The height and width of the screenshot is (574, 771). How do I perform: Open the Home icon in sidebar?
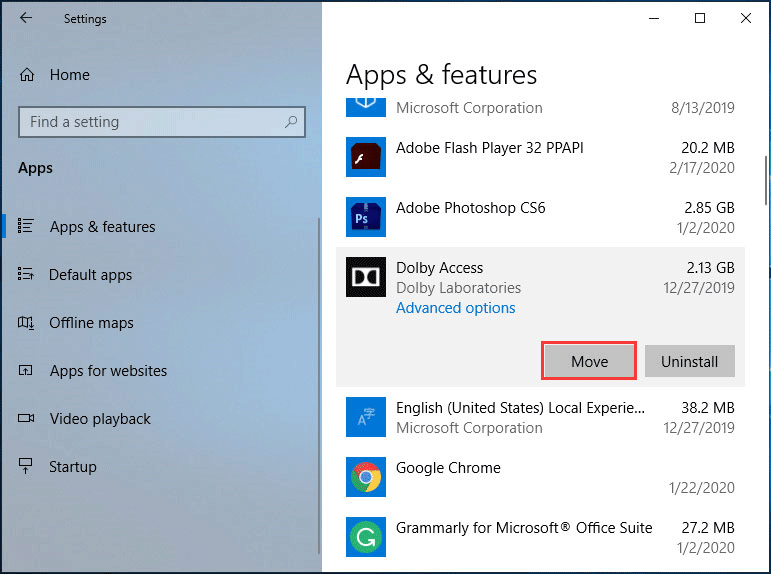coord(27,75)
